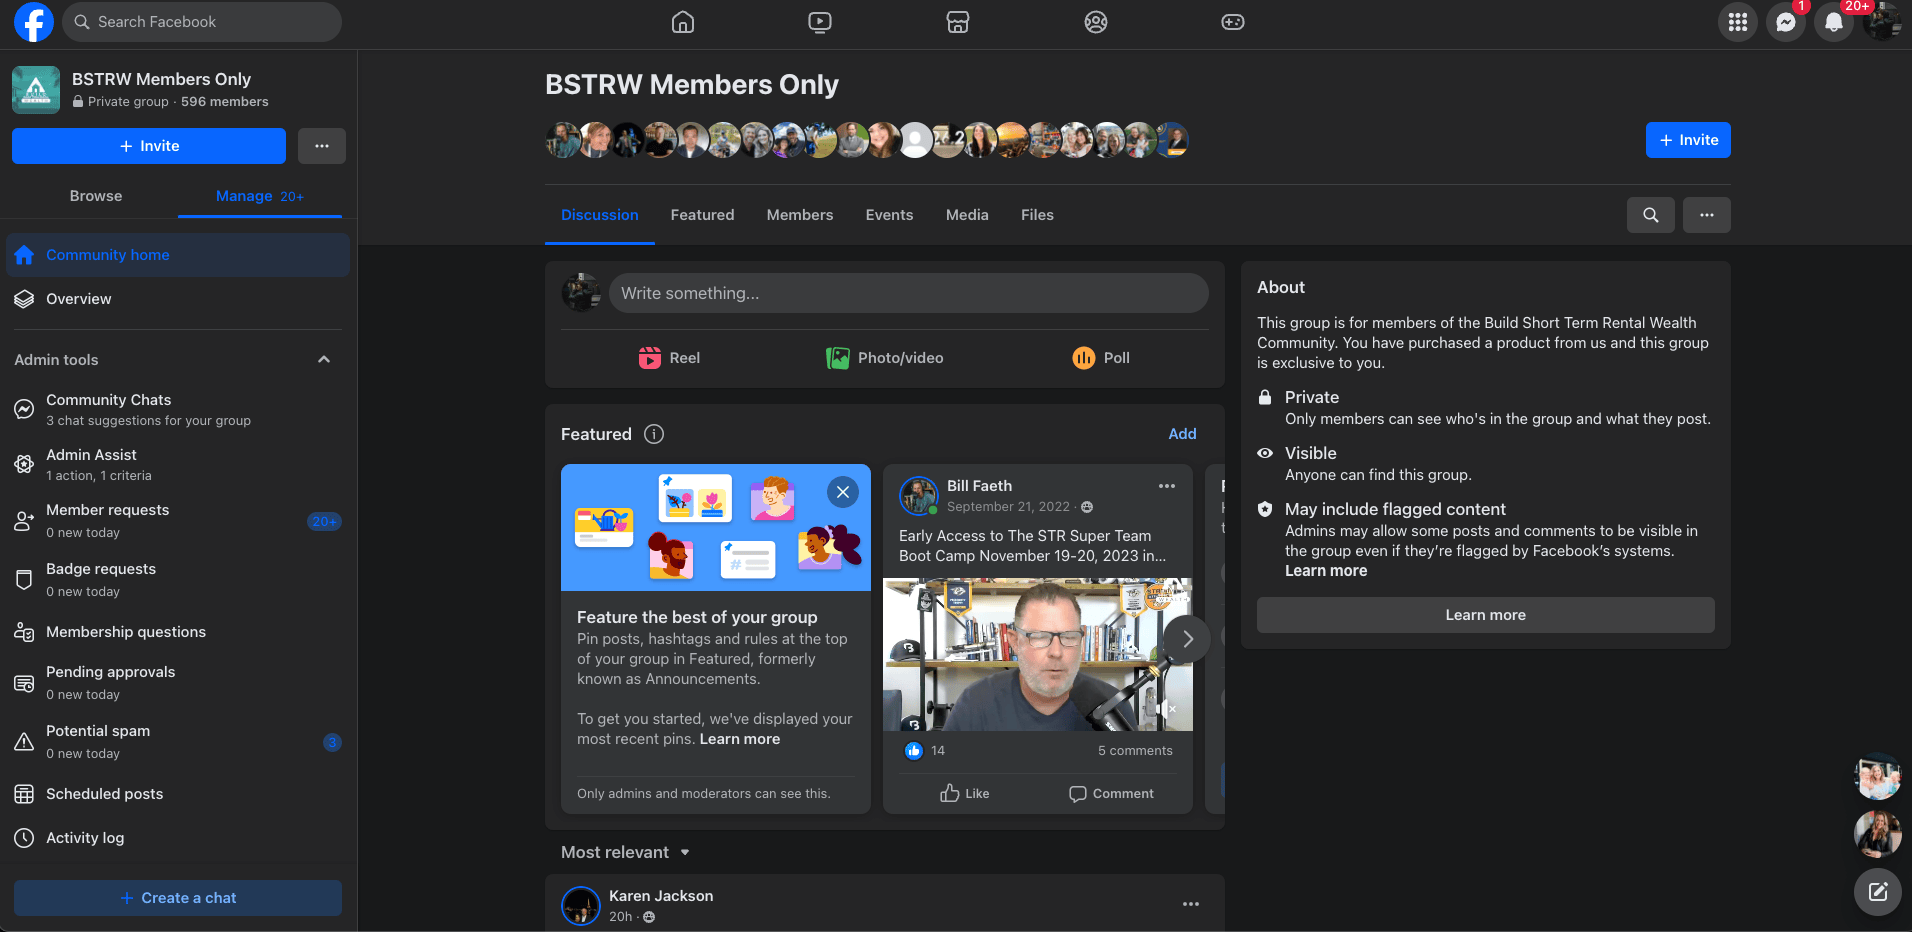
Task: Open the Messenger icon in top bar
Action: (1786, 22)
